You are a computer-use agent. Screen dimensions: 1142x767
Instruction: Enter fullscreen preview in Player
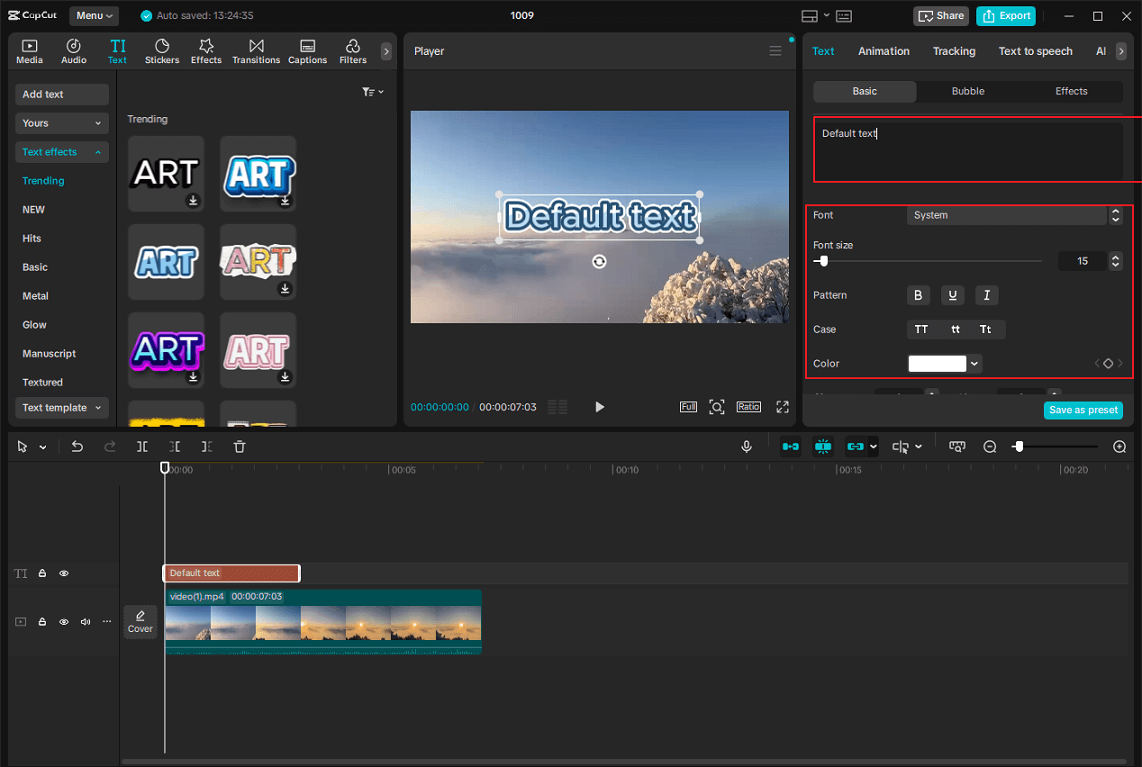coord(782,407)
